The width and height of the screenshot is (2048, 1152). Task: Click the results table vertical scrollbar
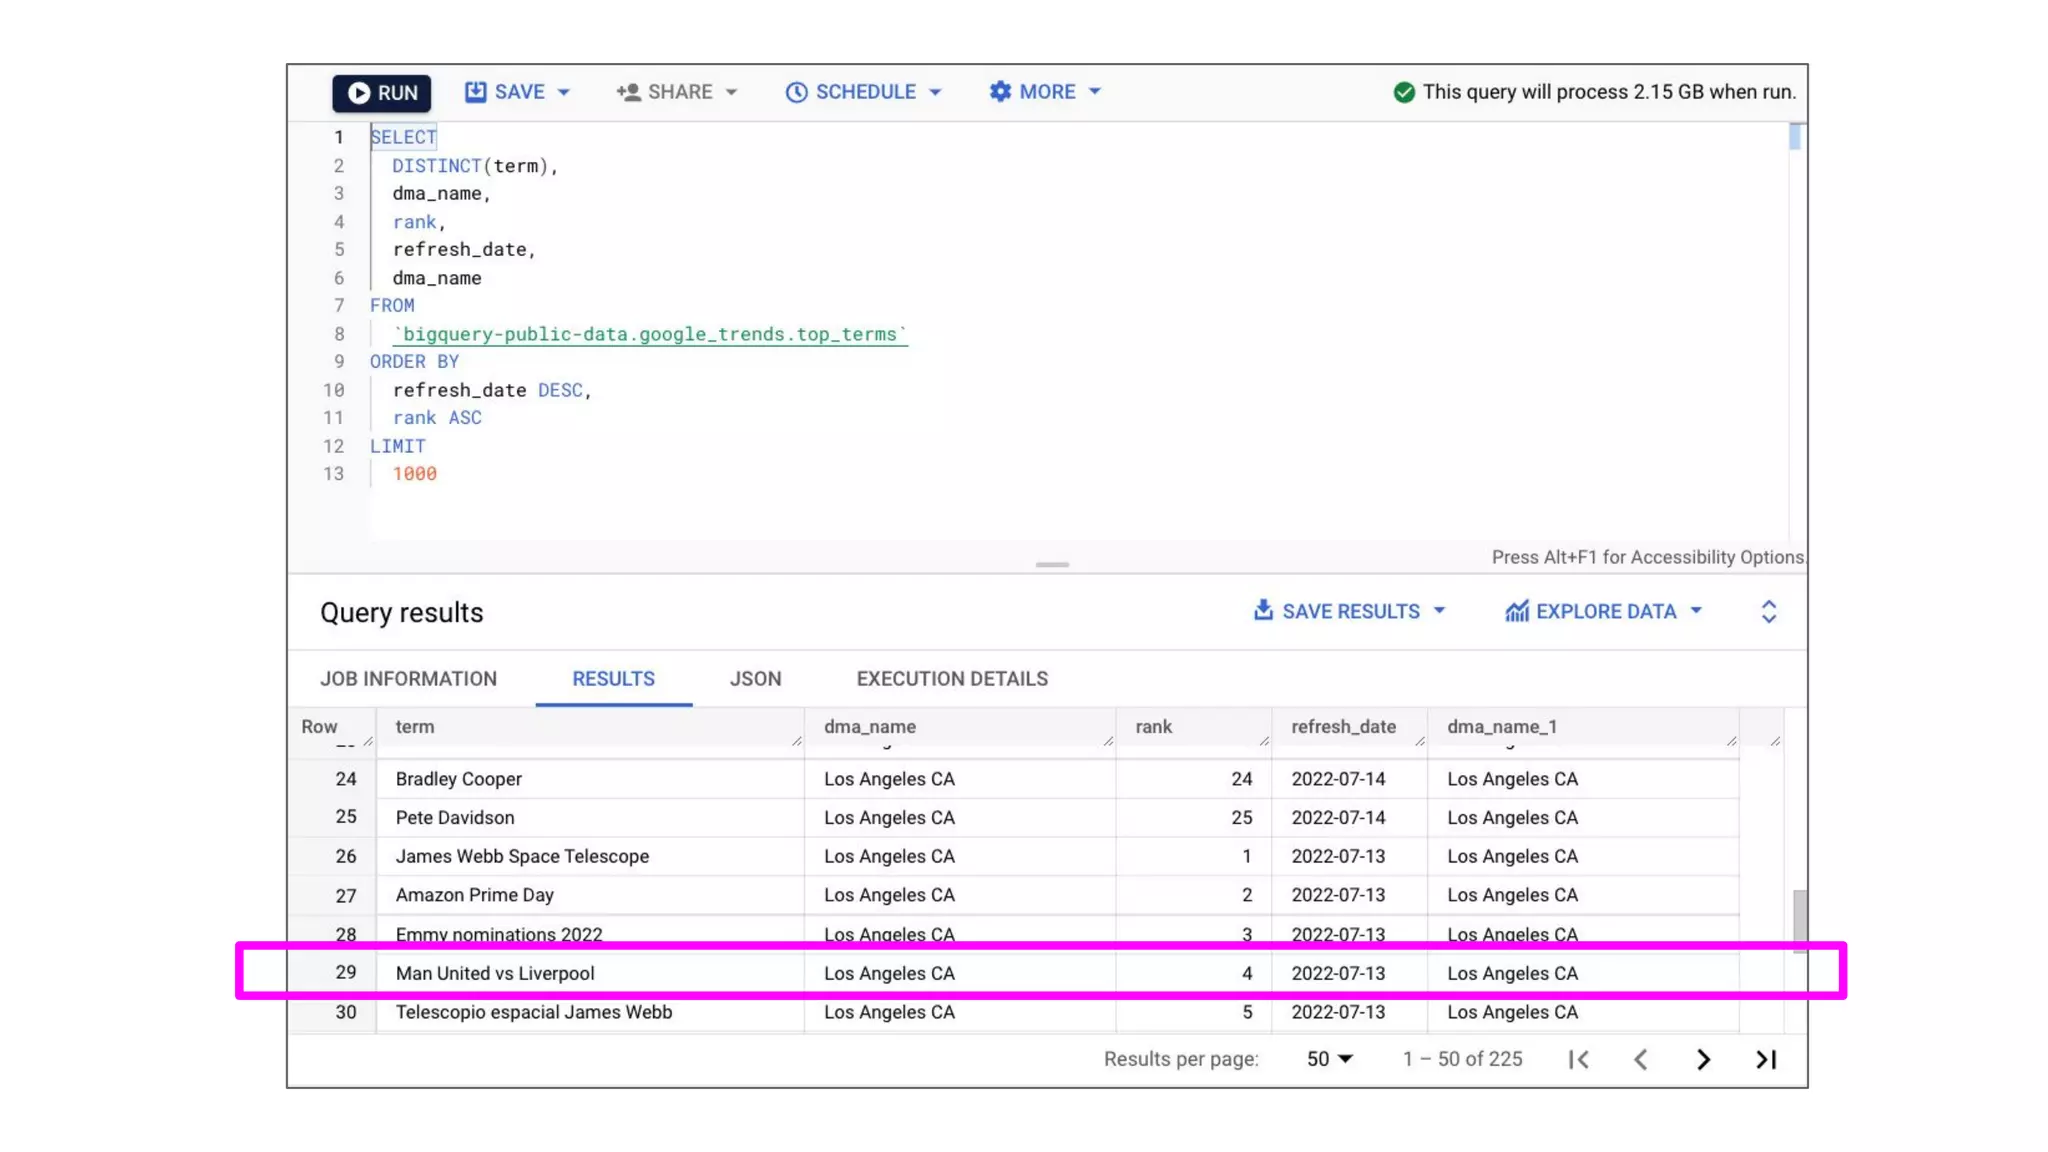point(1799,918)
